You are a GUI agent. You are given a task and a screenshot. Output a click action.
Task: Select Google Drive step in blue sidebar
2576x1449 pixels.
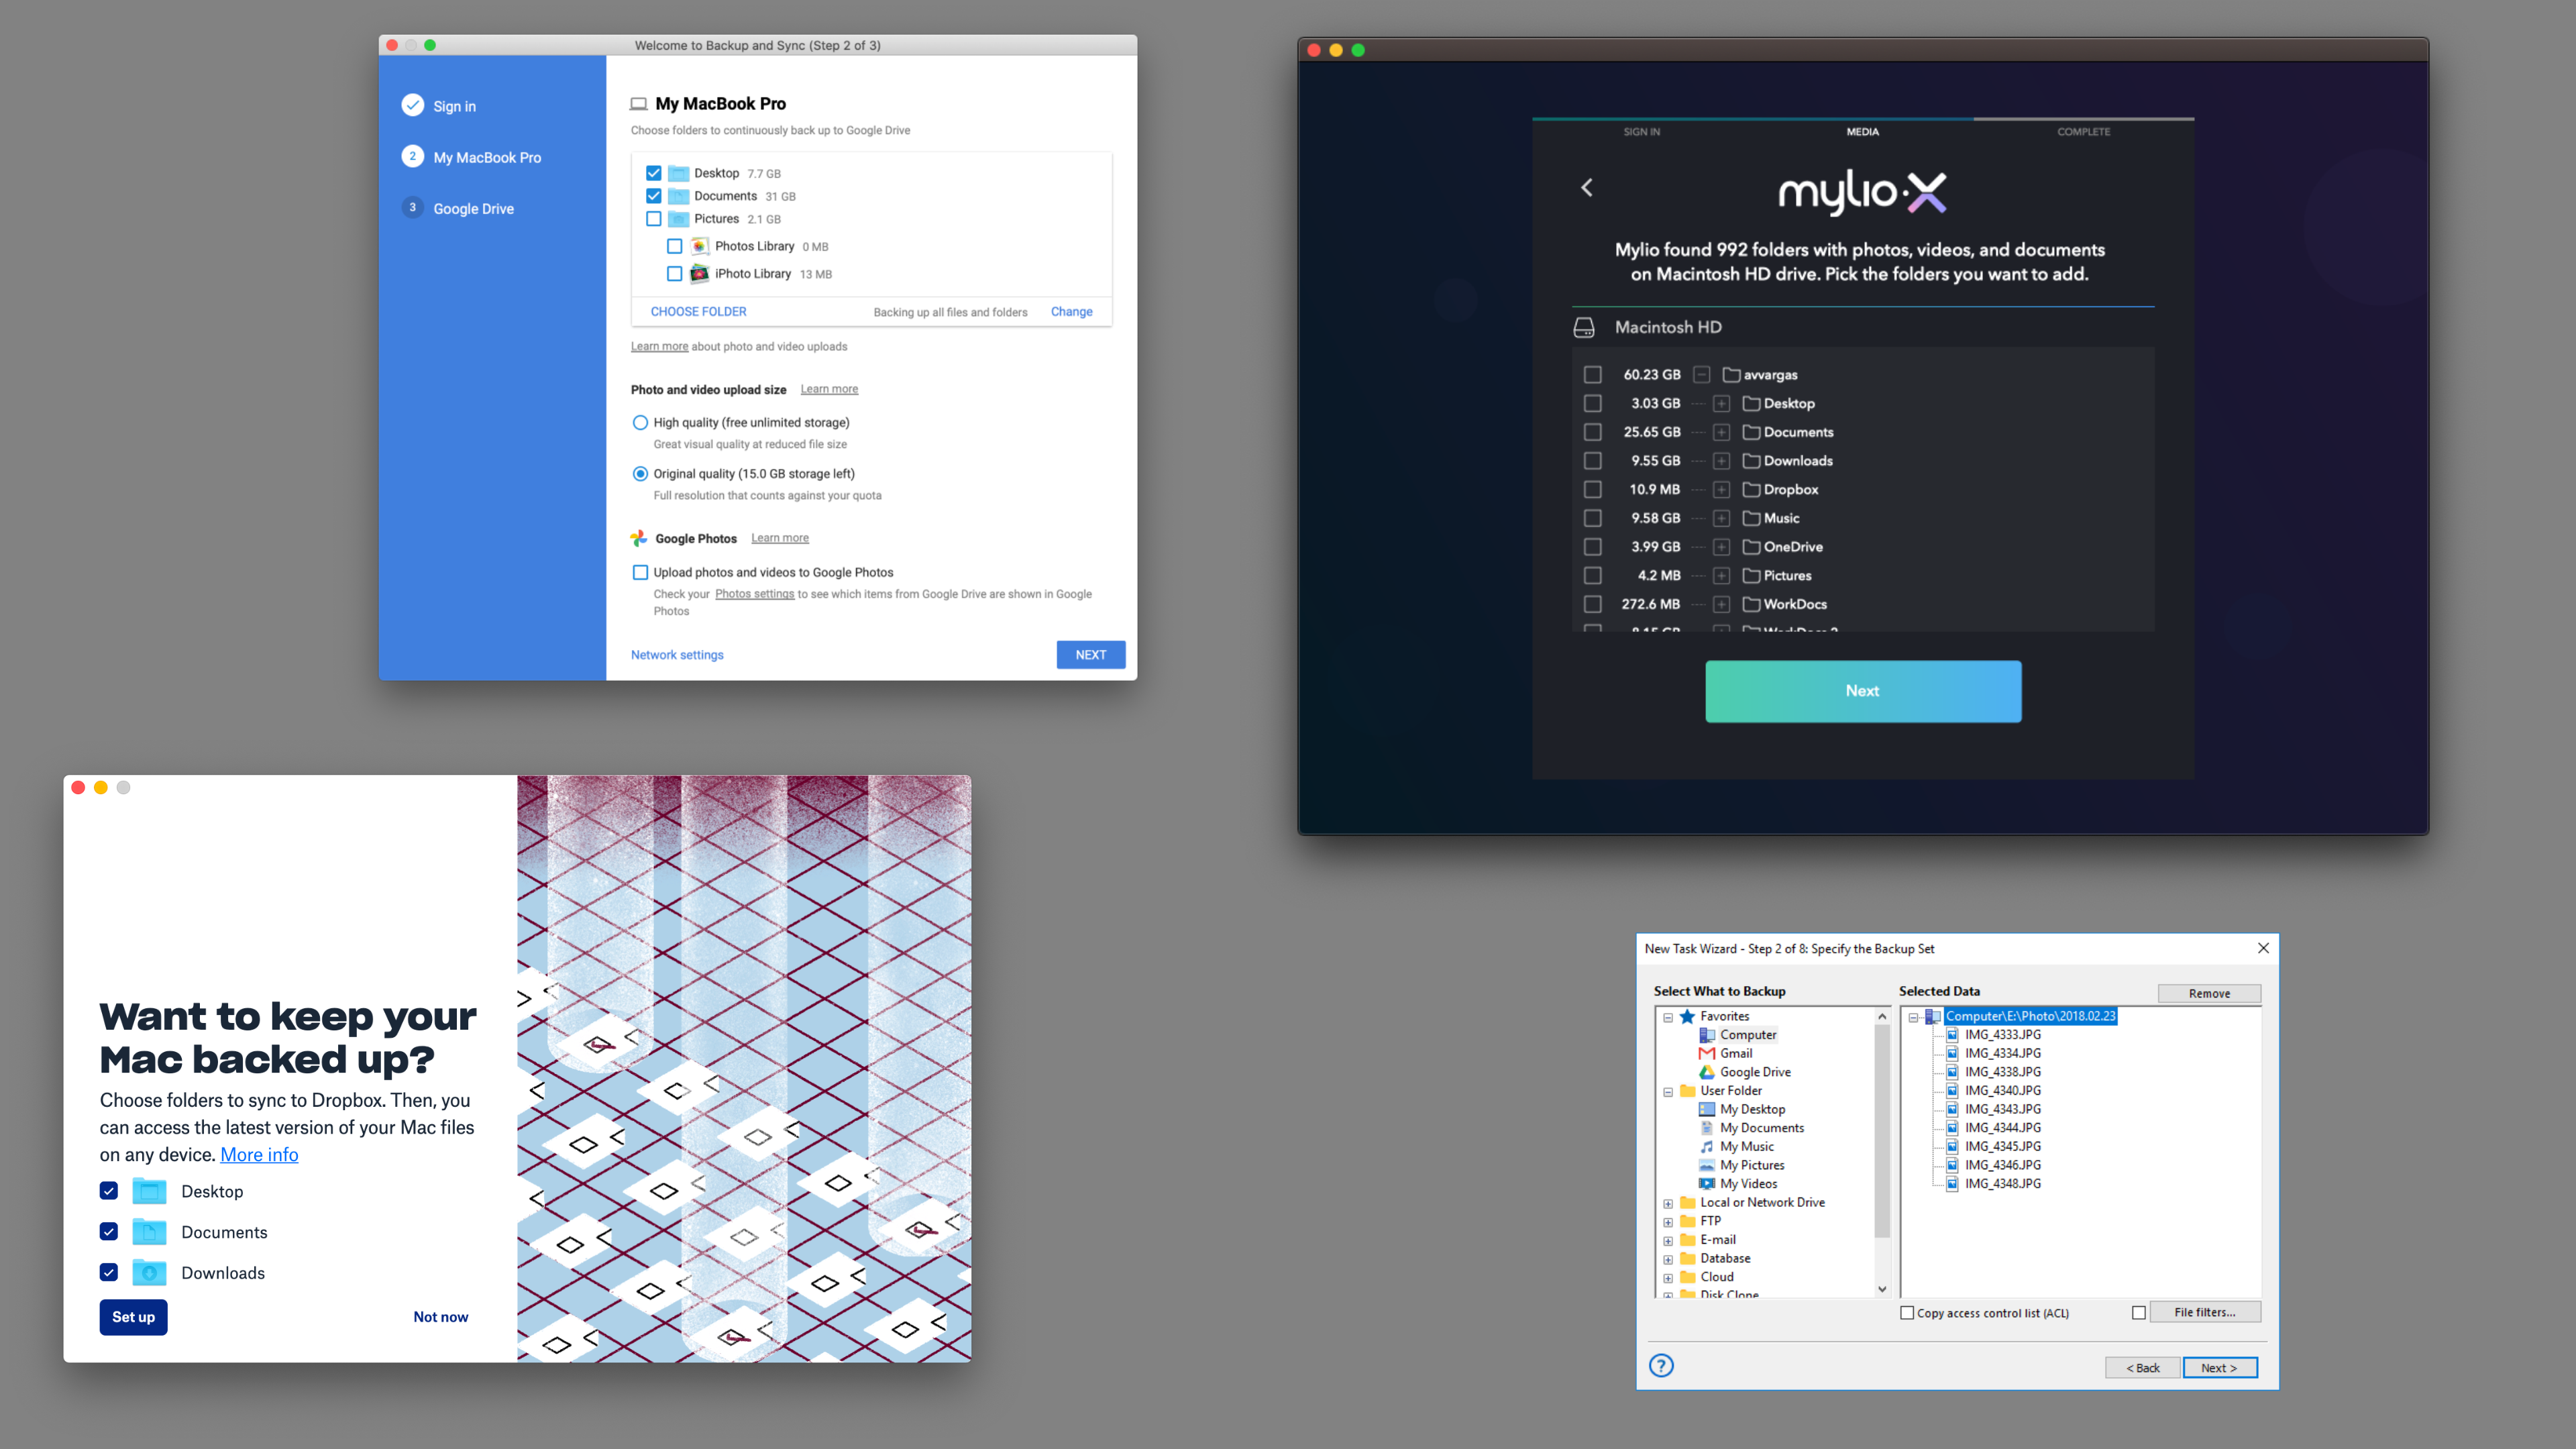click(x=473, y=209)
